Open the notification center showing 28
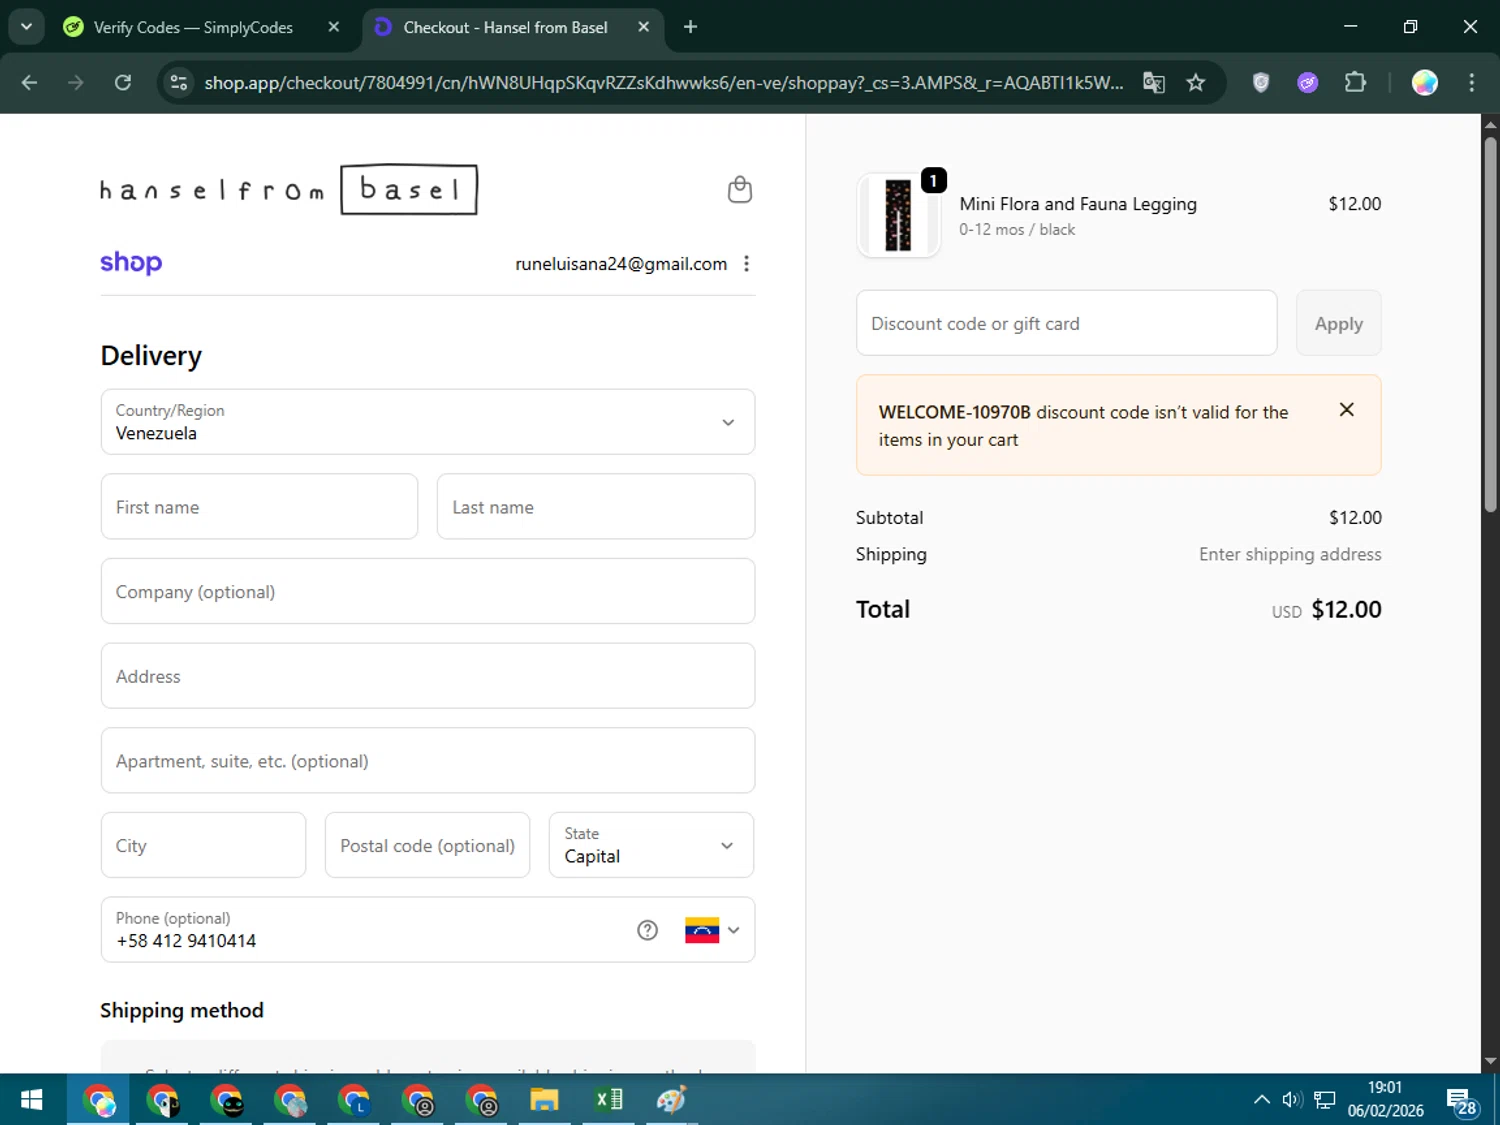This screenshot has height=1125, width=1500. tap(1462, 1101)
